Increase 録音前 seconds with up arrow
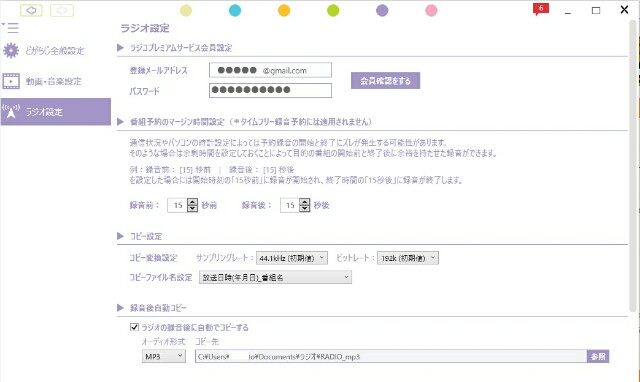 192,202
